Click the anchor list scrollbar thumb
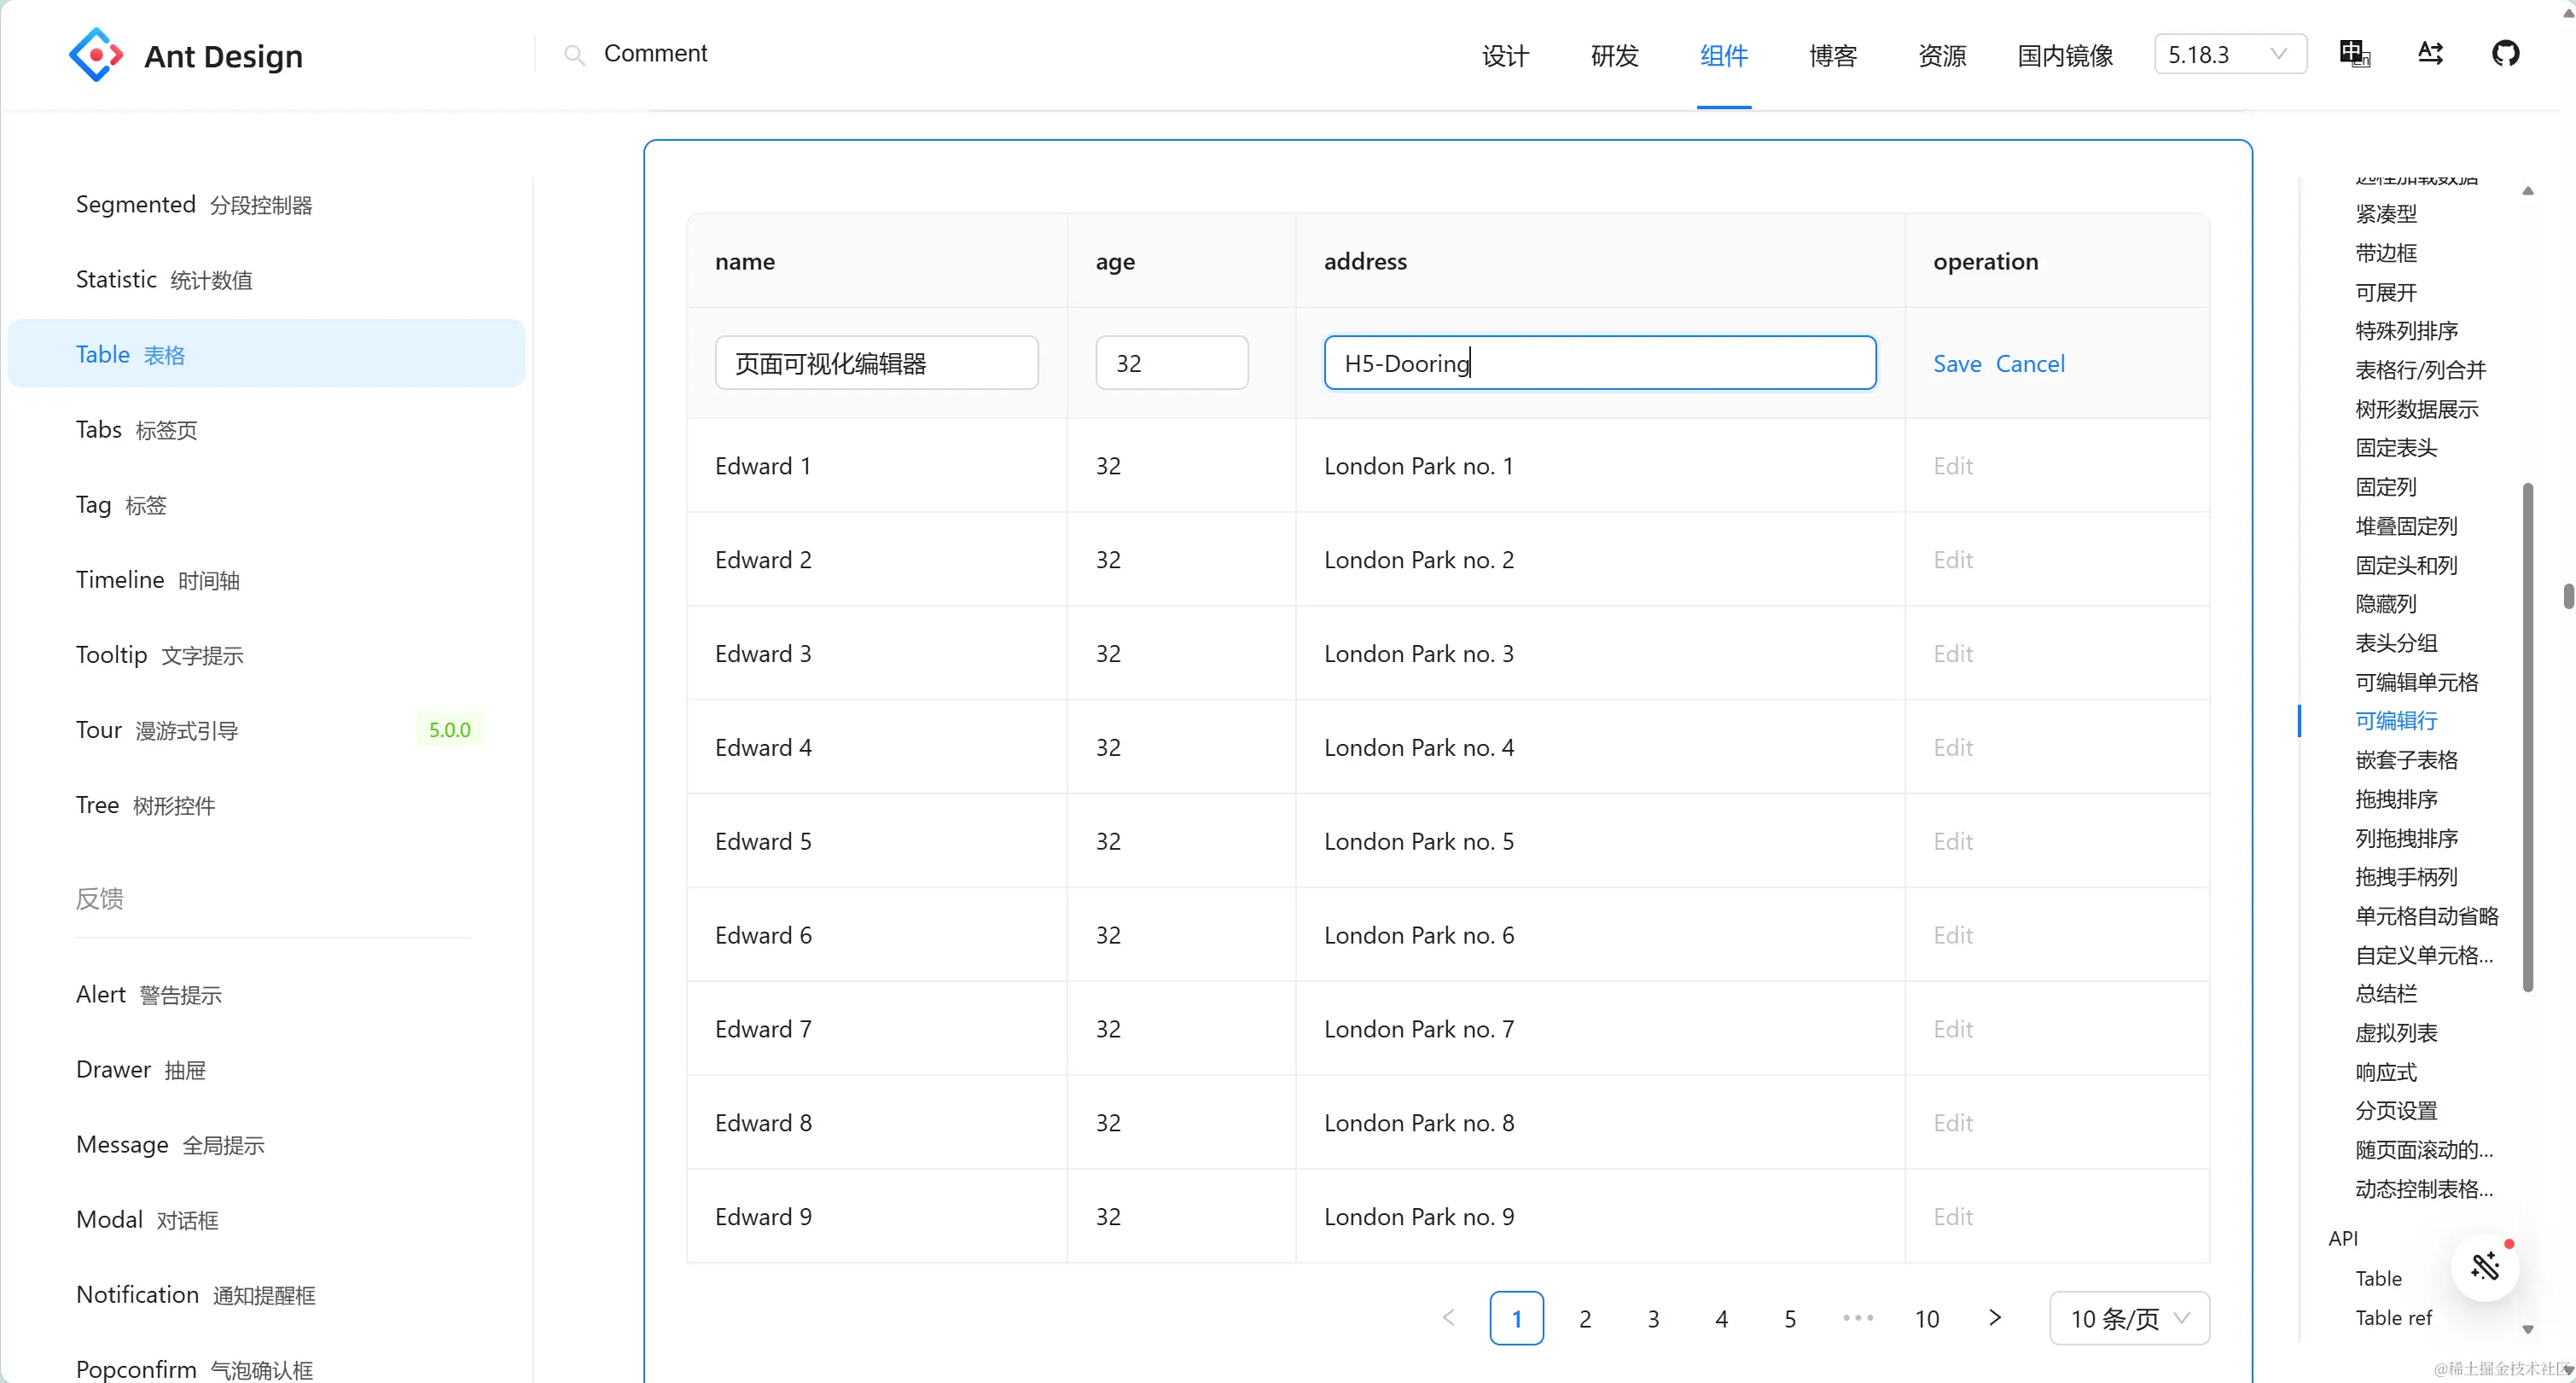This screenshot has height=1383, width=2576. 2527,736
